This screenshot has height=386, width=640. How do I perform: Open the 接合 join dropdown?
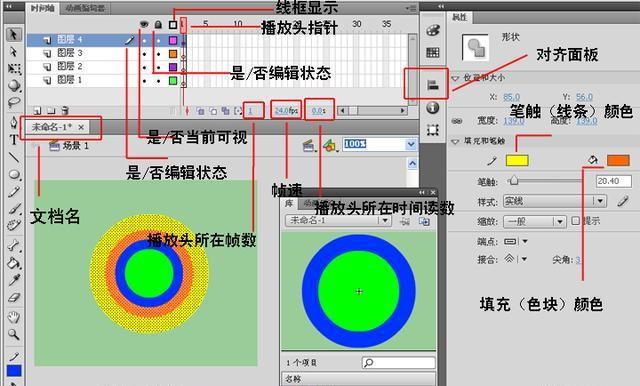coord(516,259)
